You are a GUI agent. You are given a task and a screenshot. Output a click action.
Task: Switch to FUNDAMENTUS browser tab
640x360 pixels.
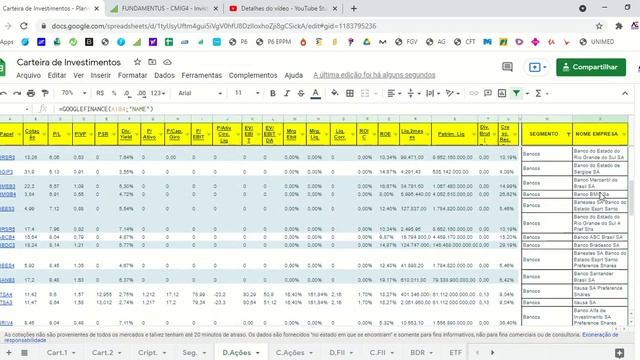(x=165, y=8)
